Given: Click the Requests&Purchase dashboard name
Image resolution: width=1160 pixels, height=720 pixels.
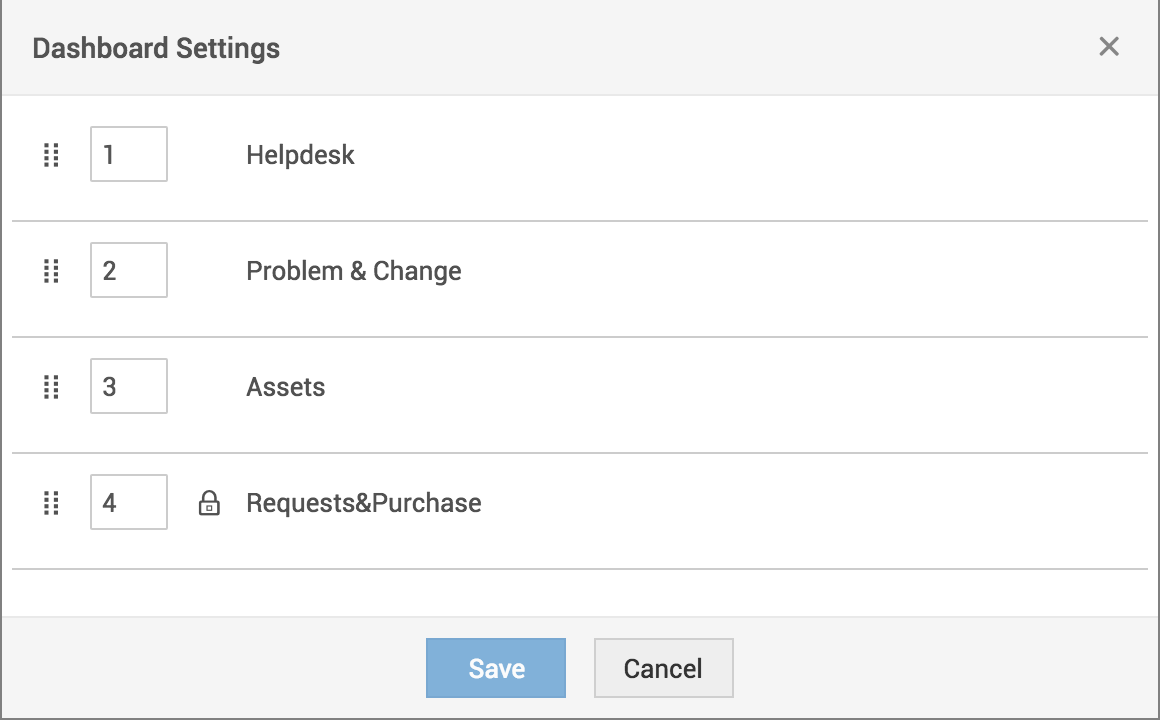Looking at the screenshot, I should click(x=364, y=503).
